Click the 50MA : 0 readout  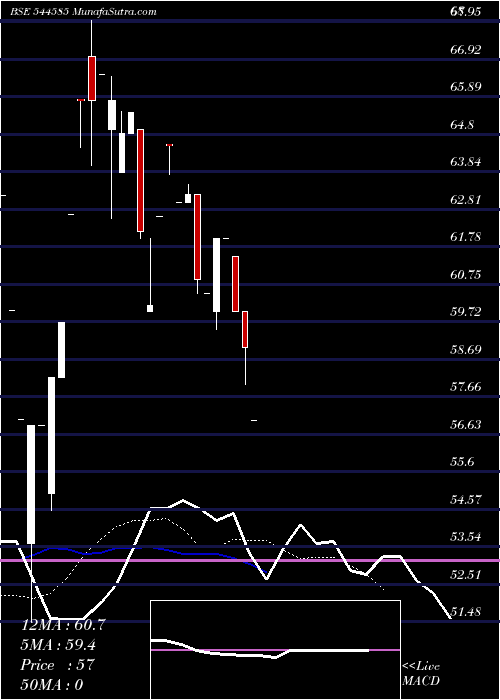coord(52,684)
